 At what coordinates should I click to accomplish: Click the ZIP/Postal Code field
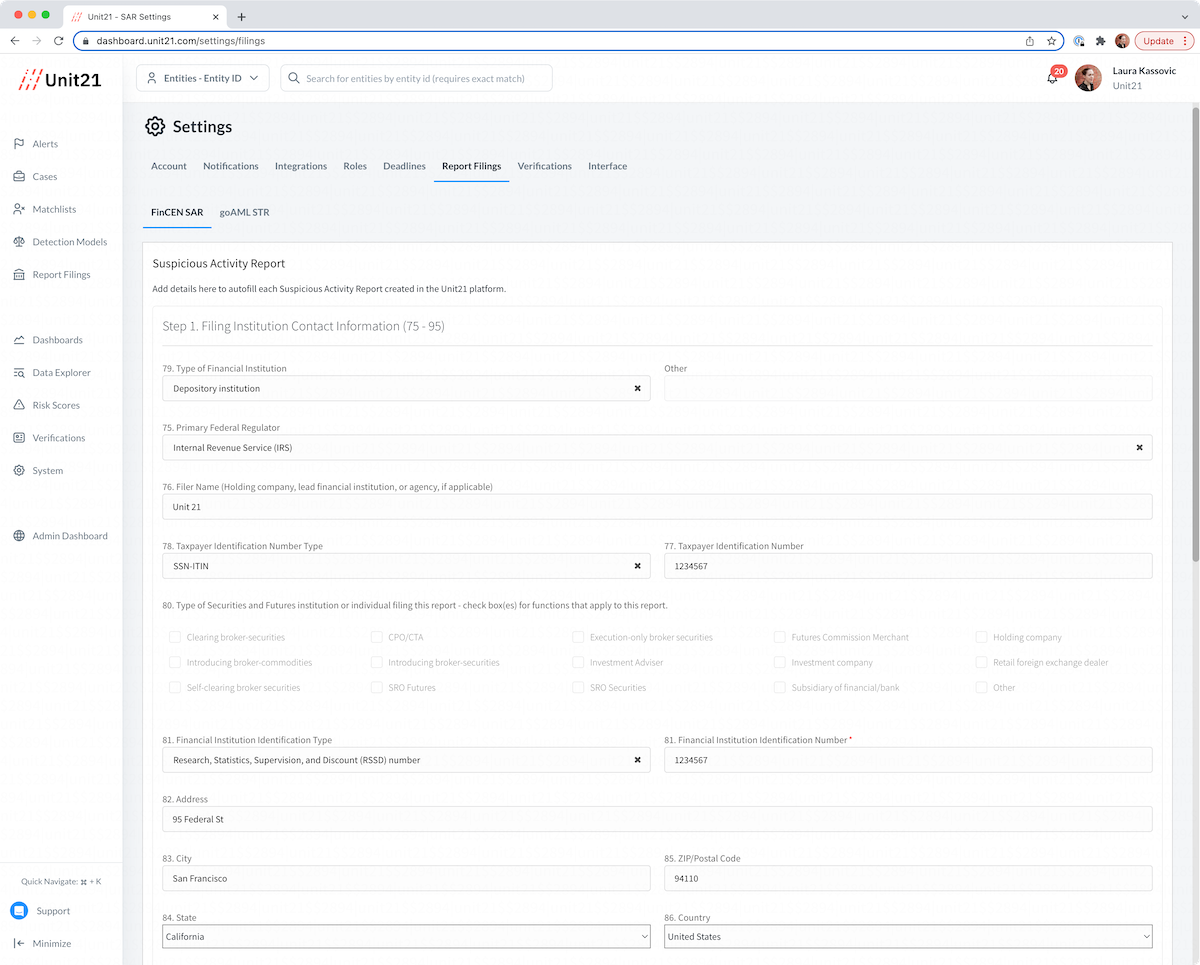point(908,878)
